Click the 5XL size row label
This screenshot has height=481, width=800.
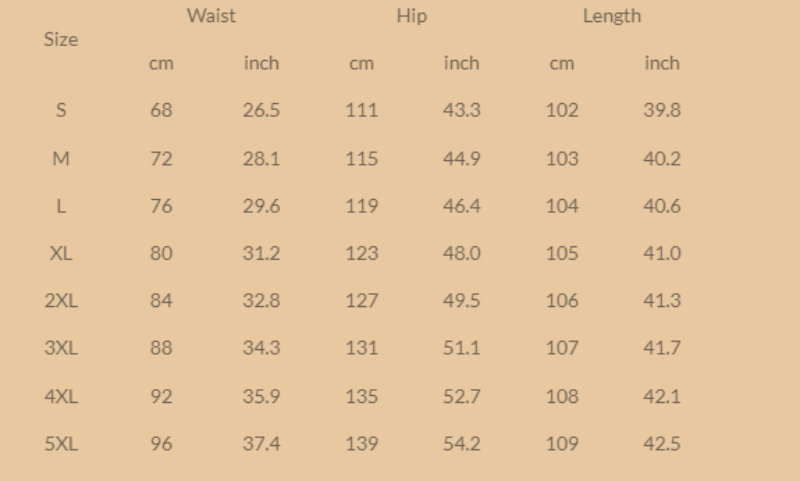pyautogui.click(x=61, y=443)
